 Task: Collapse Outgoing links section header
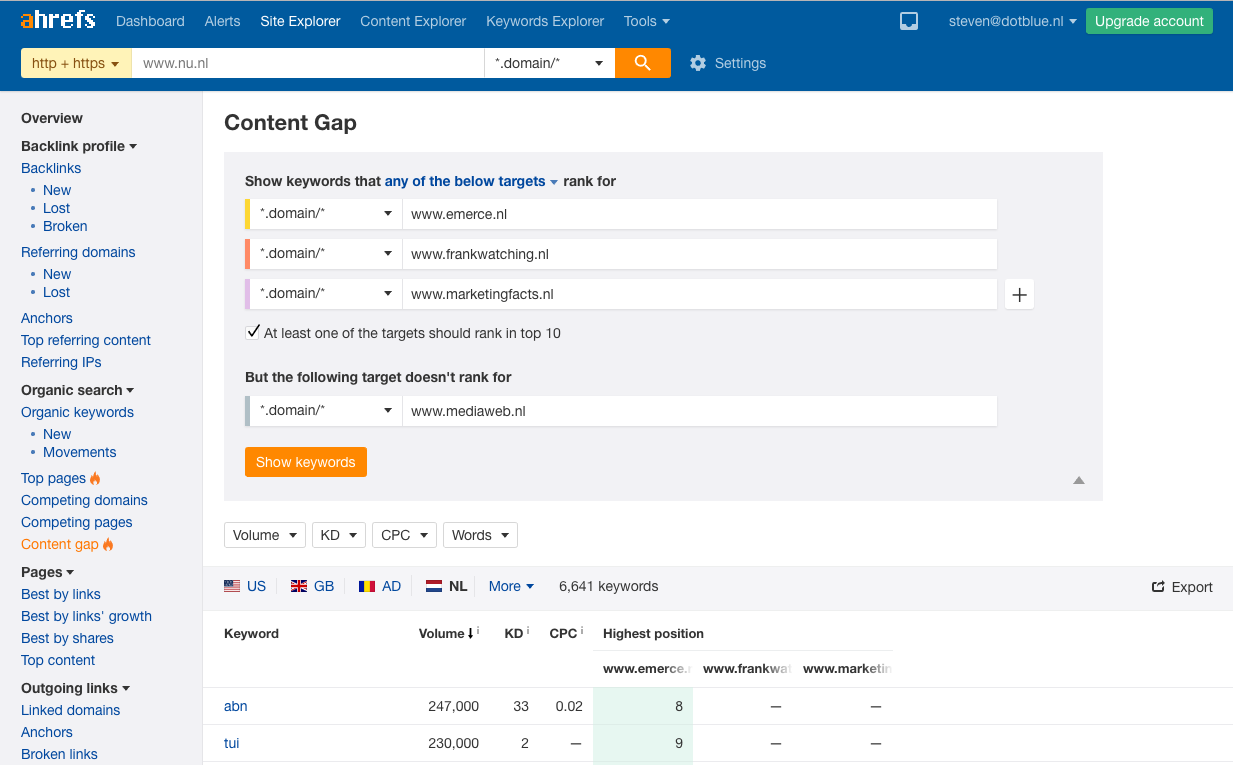coord(75,688)
